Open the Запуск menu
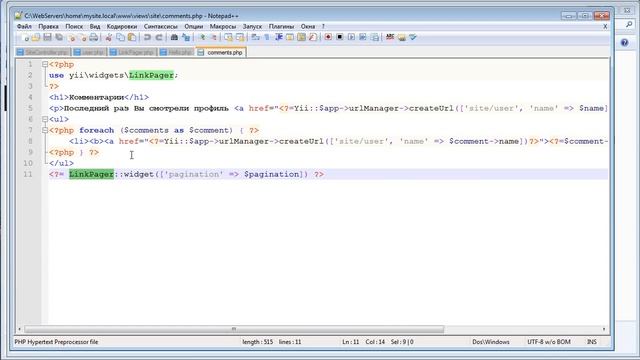Image resolution: width=640 pixels, height=360 pixels. (x=252, y=27)
